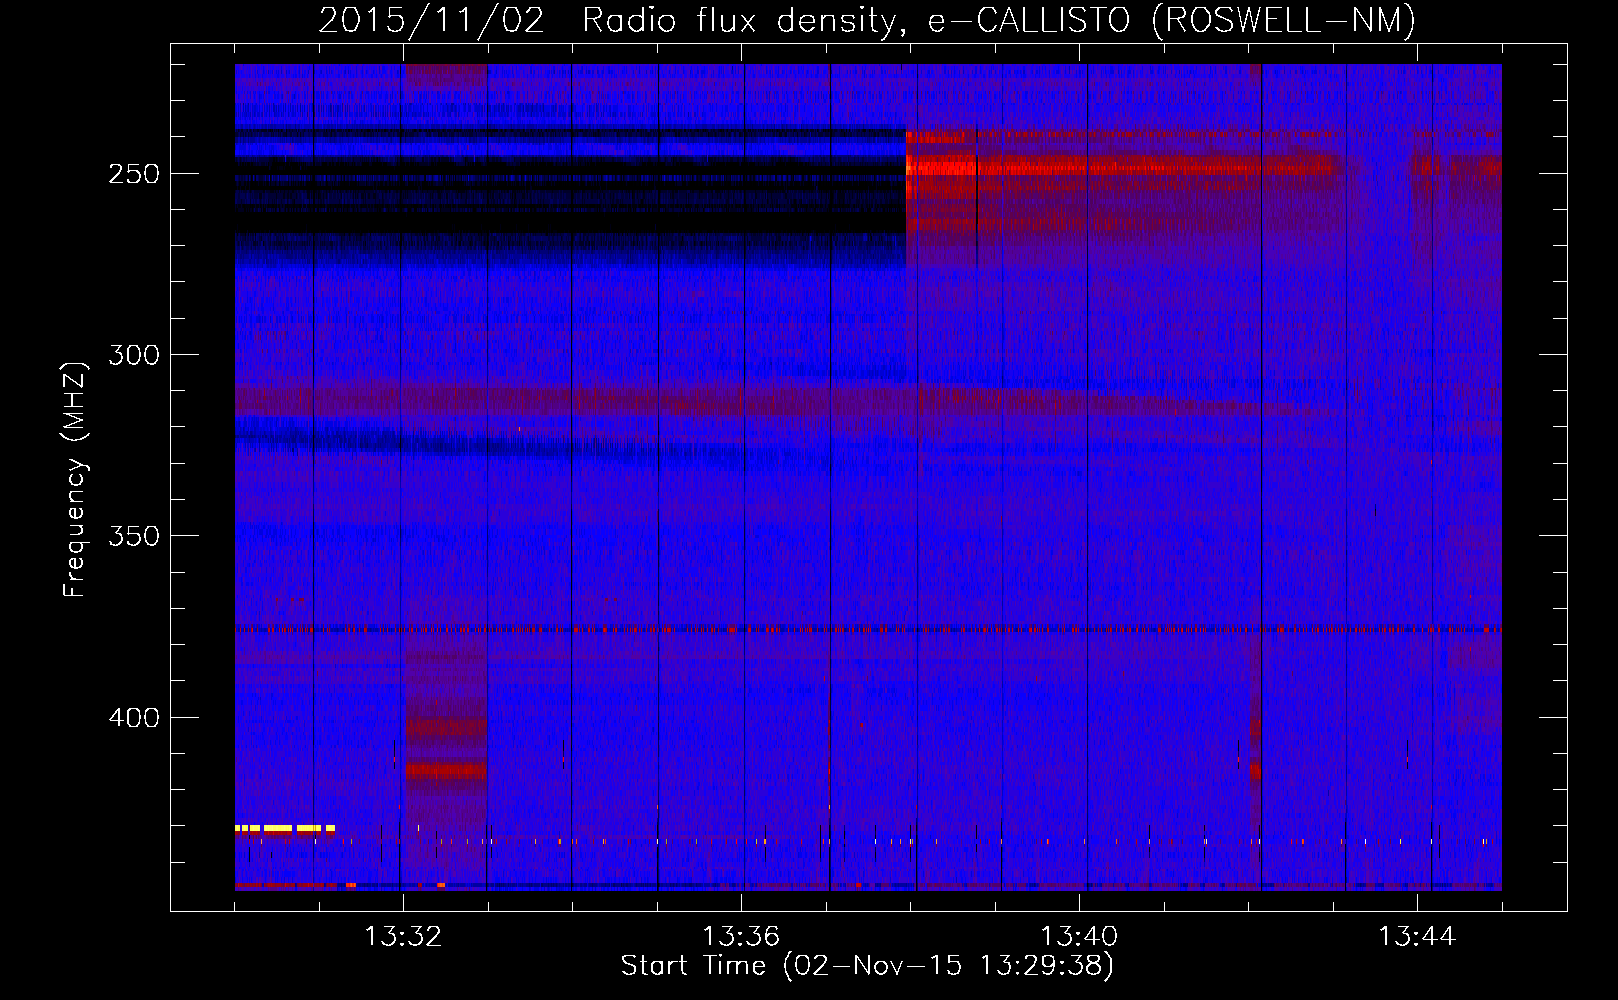Select the "Frequency (MHZ)" y-axis label

coord(75,479)
